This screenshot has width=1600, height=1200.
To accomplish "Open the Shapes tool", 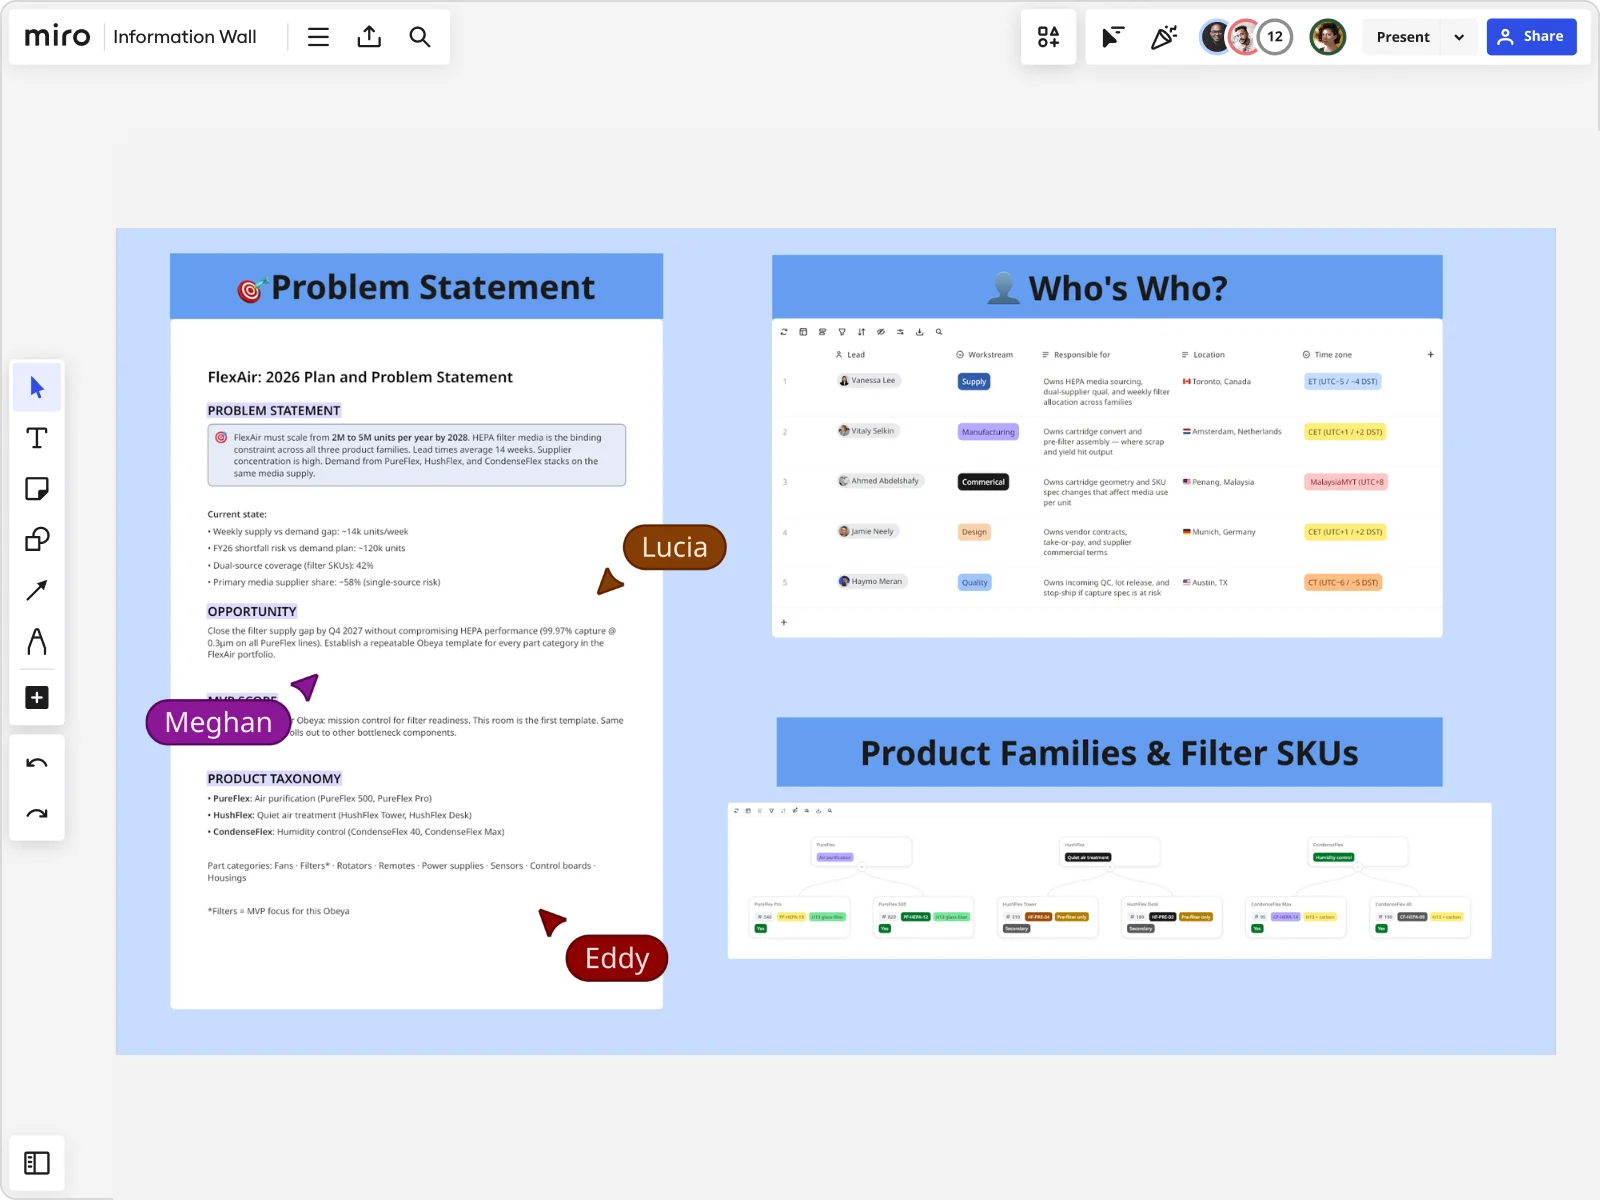I will (37, 540).
